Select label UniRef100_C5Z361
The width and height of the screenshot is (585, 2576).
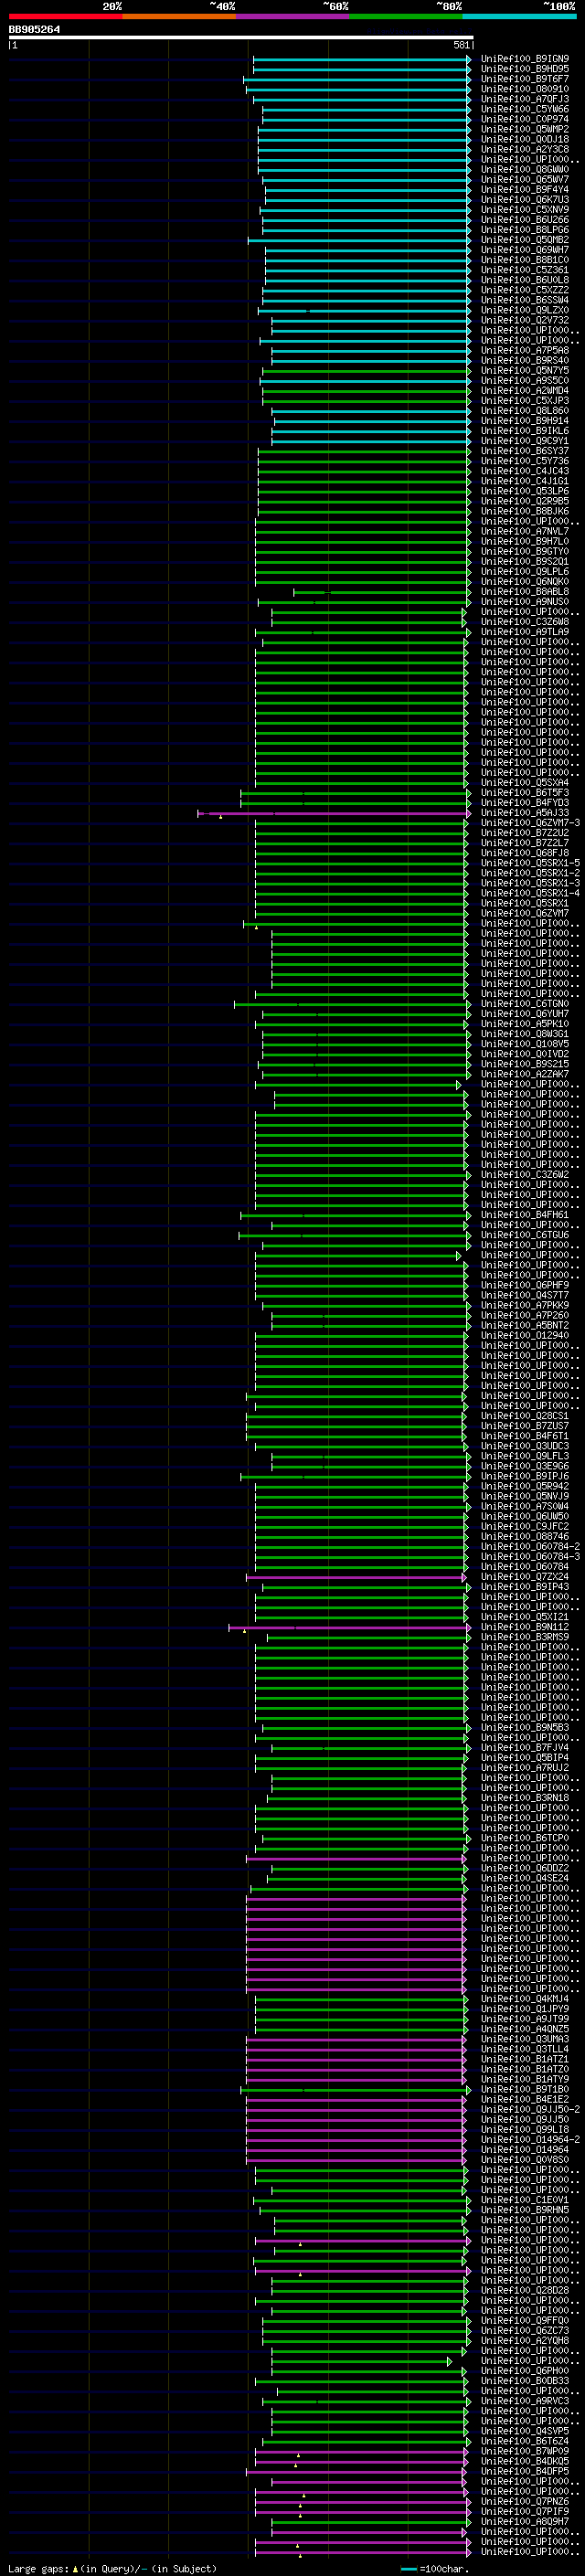[x=524, y=270]
